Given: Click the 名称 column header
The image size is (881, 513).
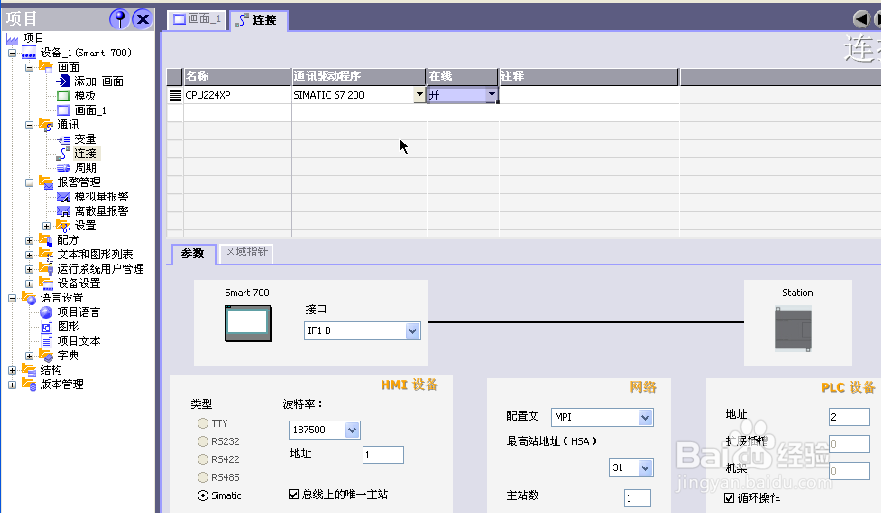Looking at the screenshot, I should click(237, 76).
